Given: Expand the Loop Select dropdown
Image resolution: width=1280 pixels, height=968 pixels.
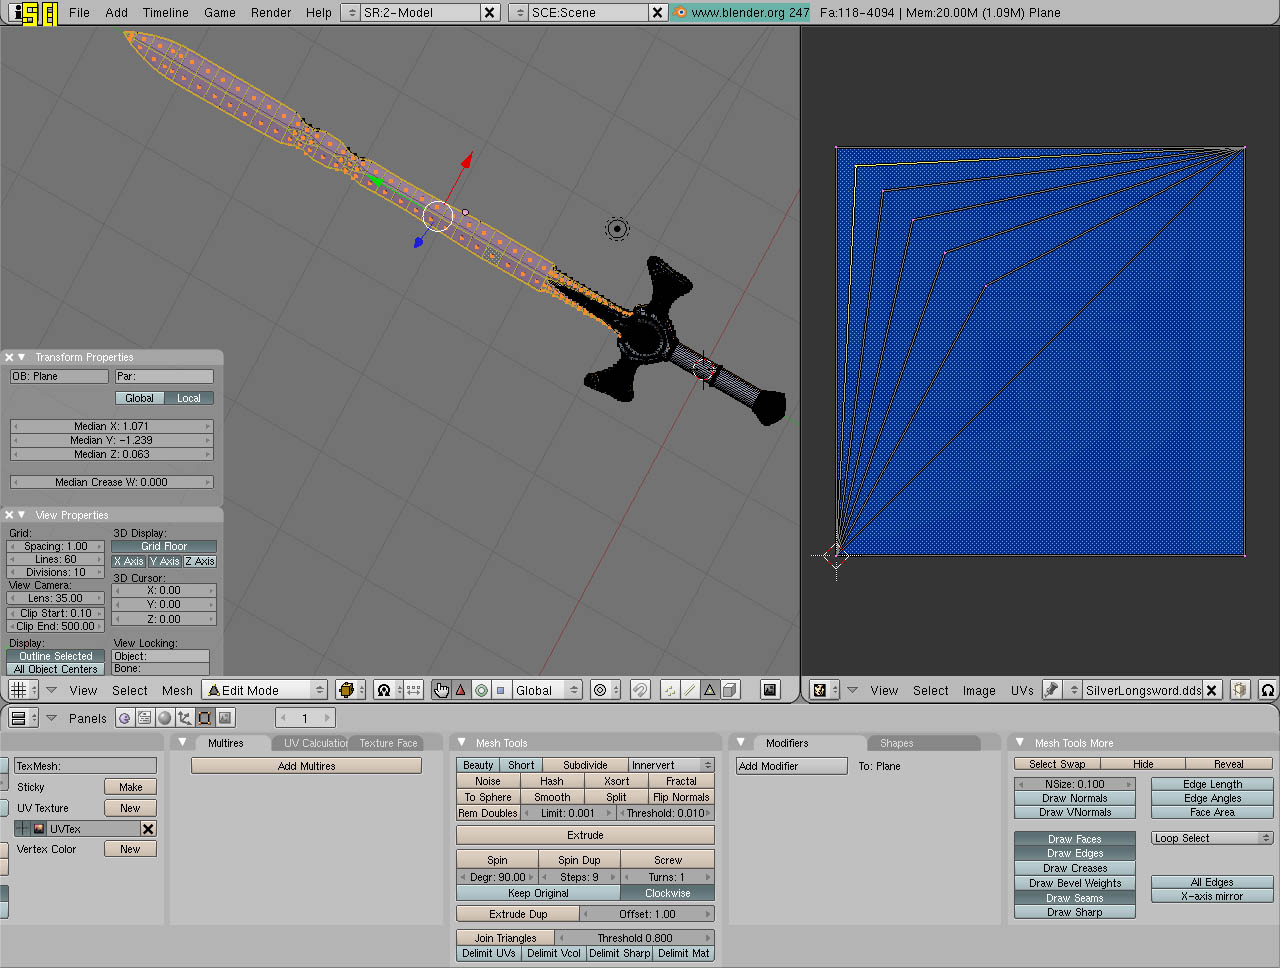Looking at the screenshot, I should tap(1212, 838).
